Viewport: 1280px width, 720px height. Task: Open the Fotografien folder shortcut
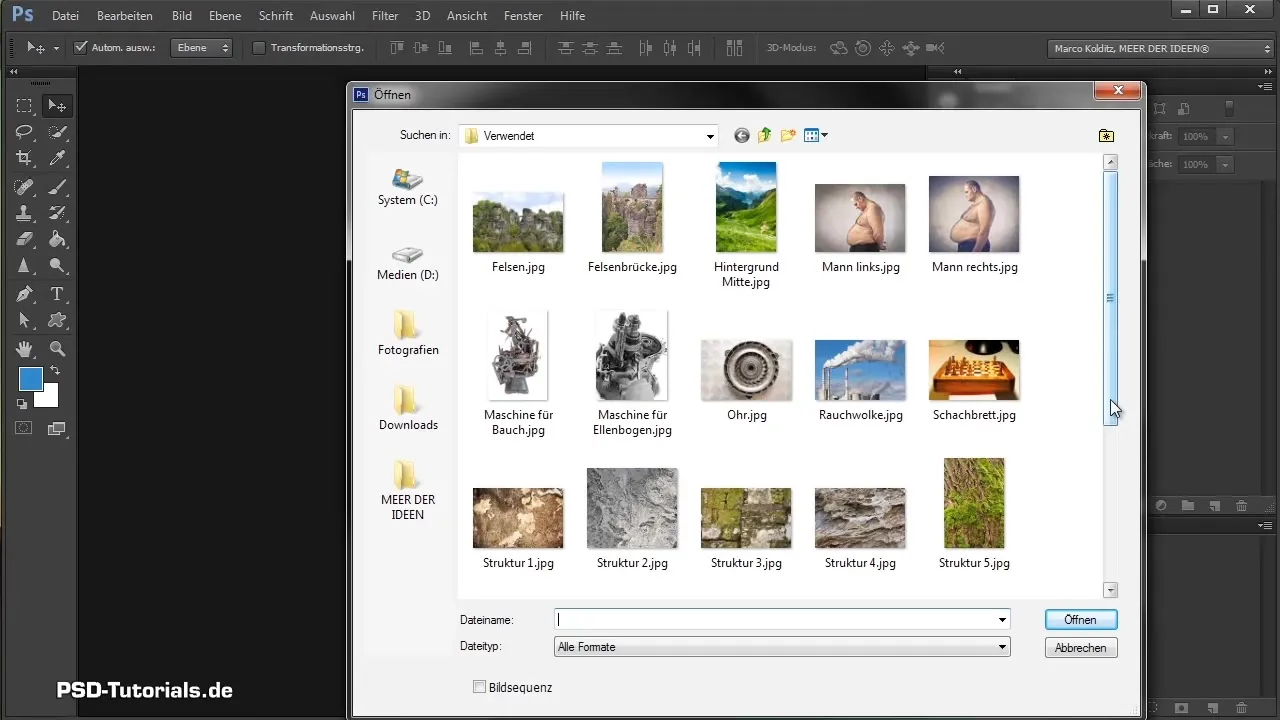[408, 333]
